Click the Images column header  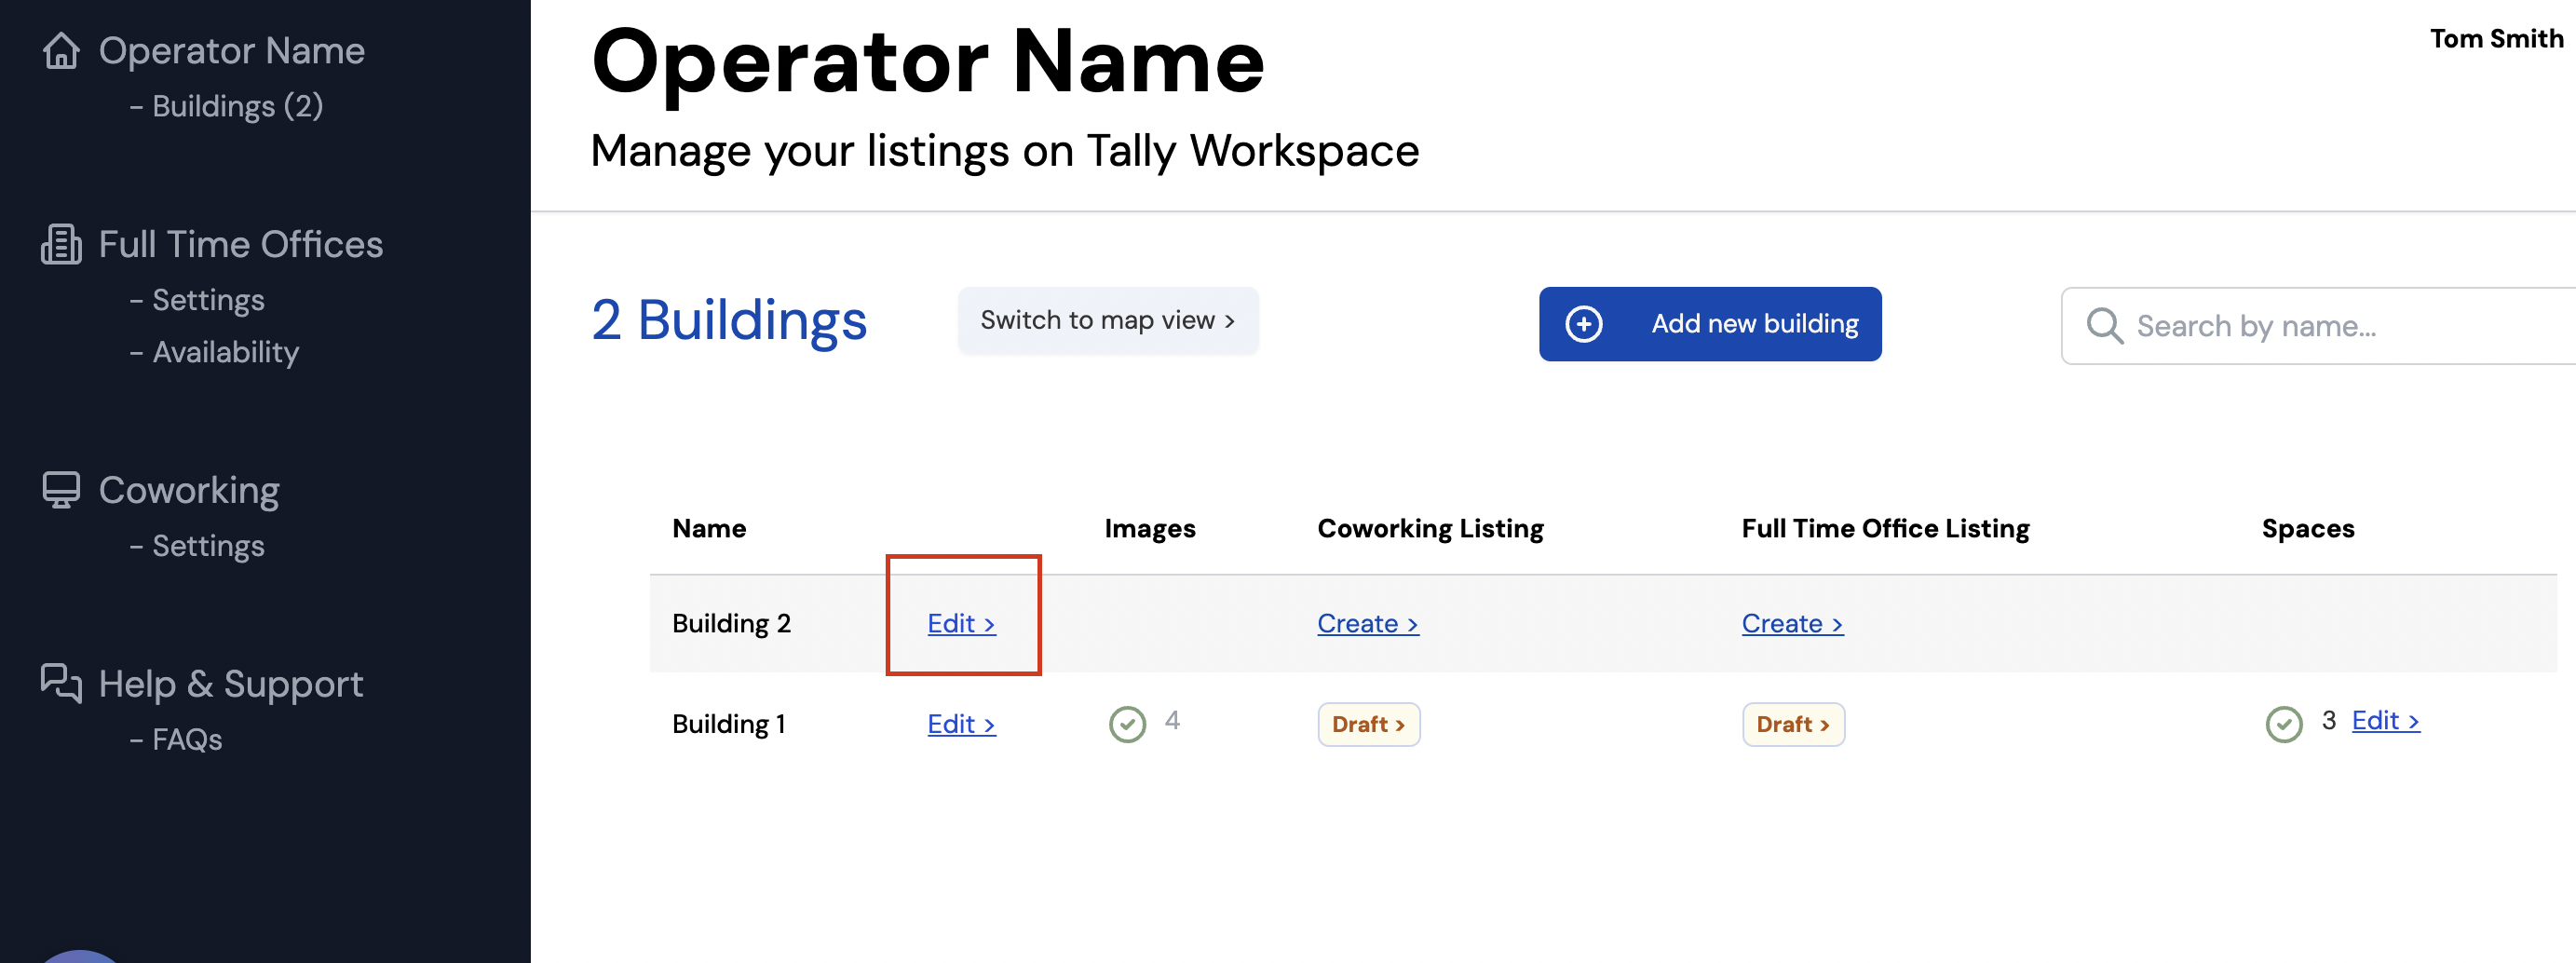click(1150, 529)
